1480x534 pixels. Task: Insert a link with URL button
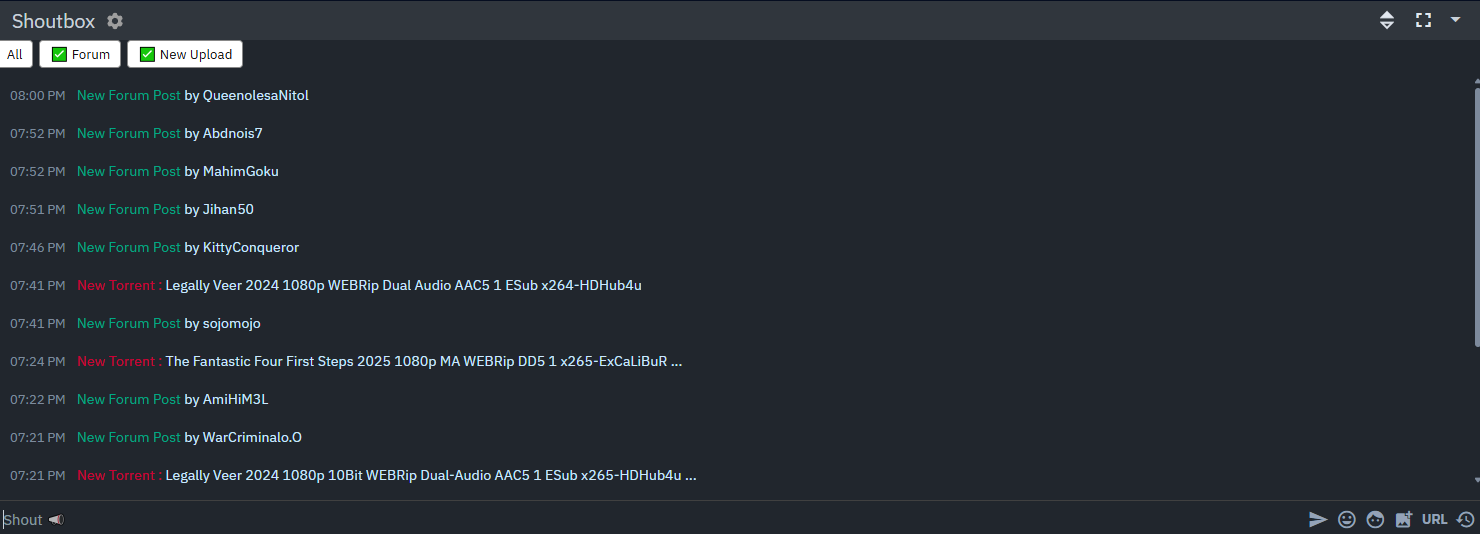(1434, 519)
